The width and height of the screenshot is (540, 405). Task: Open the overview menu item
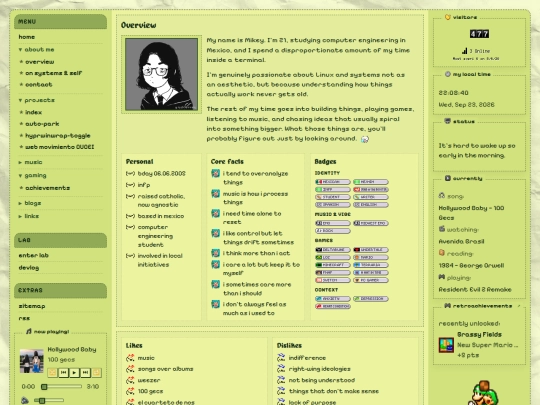click(x=40, y=62)
